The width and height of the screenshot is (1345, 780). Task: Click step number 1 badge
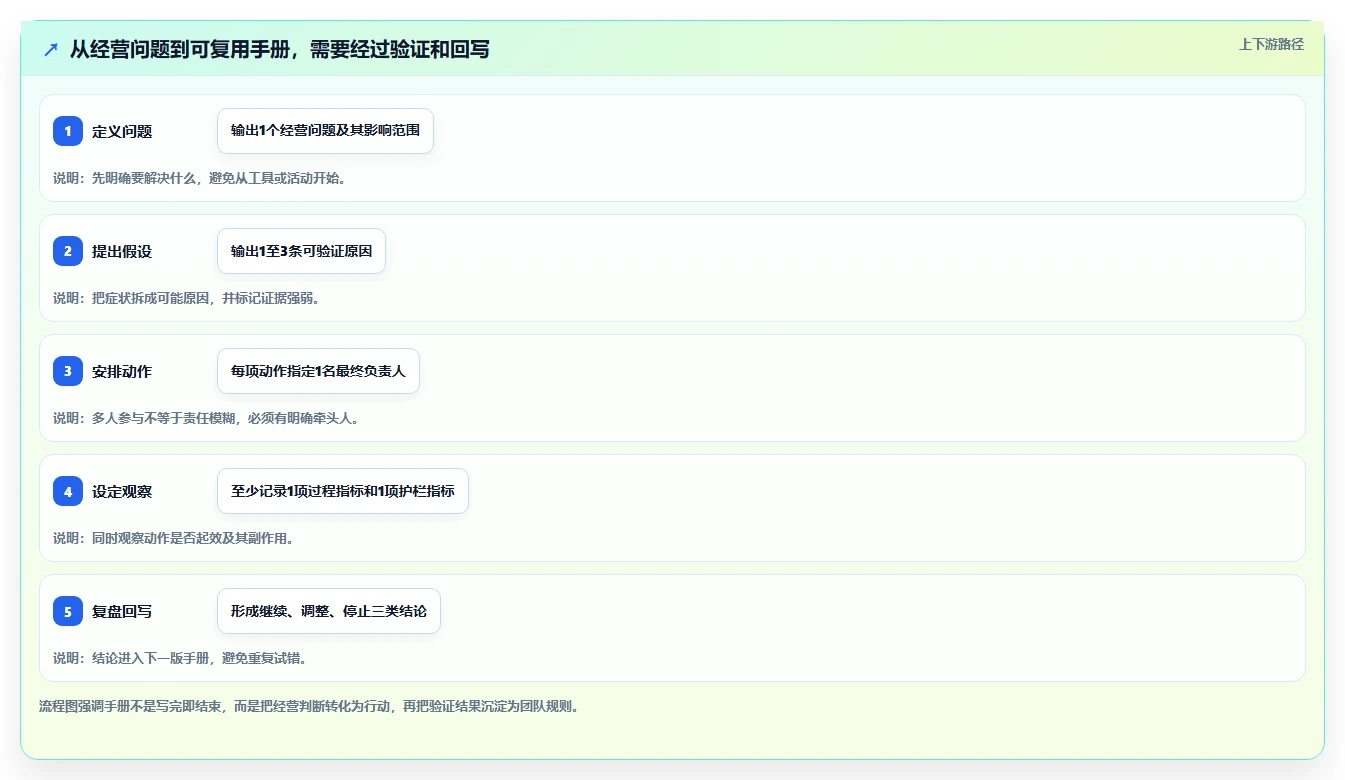click(68, 131)
